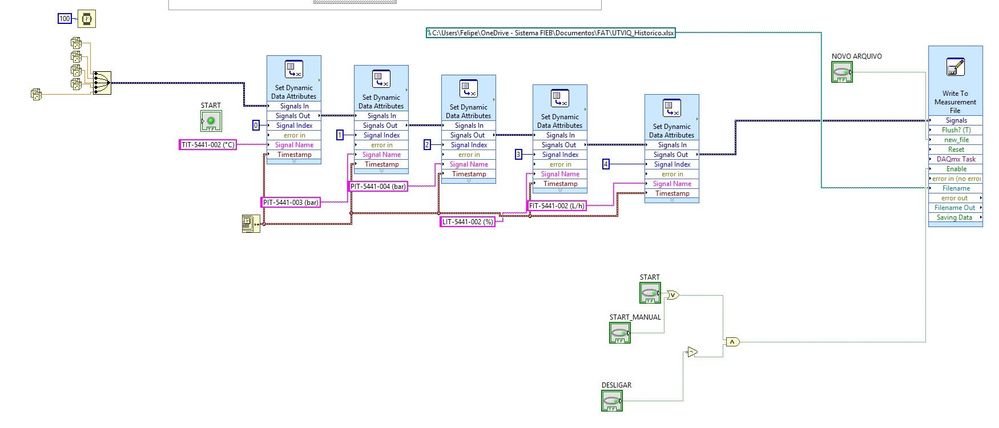This screenshot has width=999, height=428.
Task: Click the OR gate node
Action: point(673,295)
